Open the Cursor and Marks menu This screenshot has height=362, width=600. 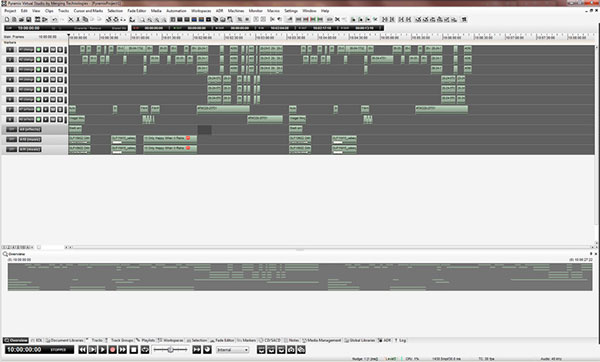pyautogui.click(x=88, y=11)
